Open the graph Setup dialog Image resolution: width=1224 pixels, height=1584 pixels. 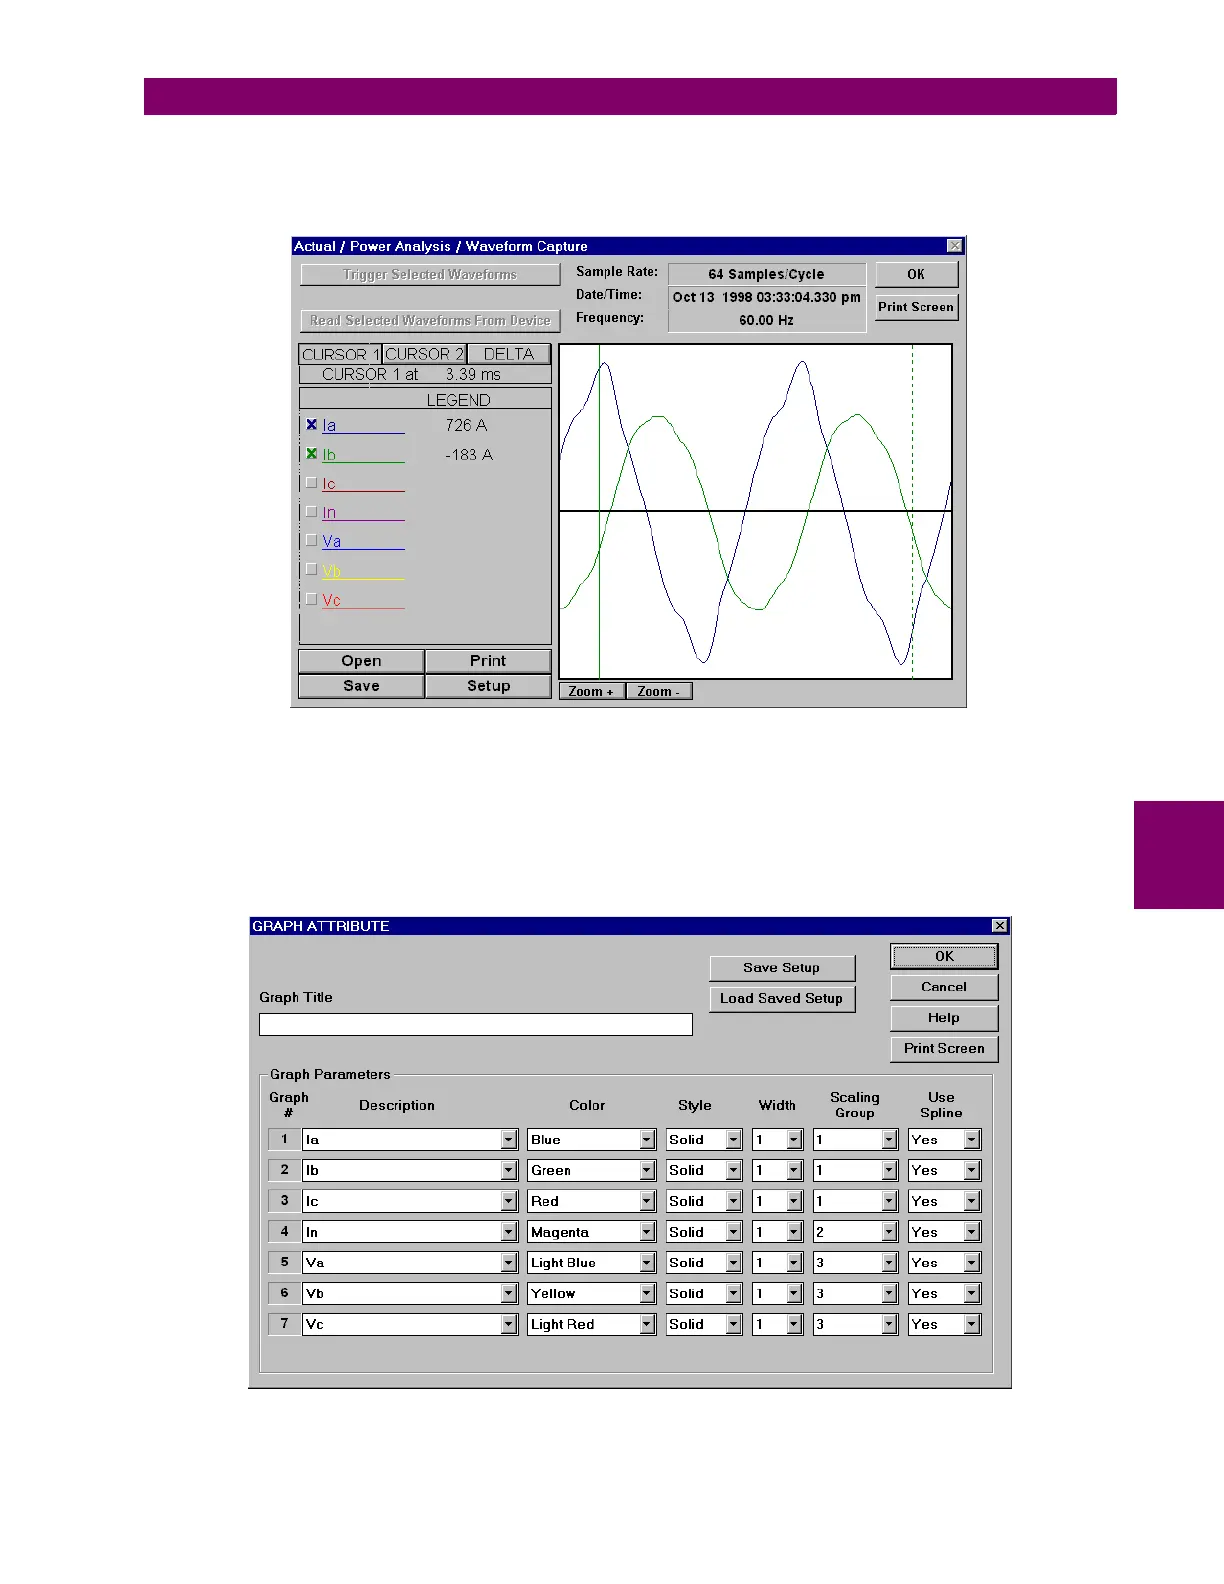click(488, 686)
